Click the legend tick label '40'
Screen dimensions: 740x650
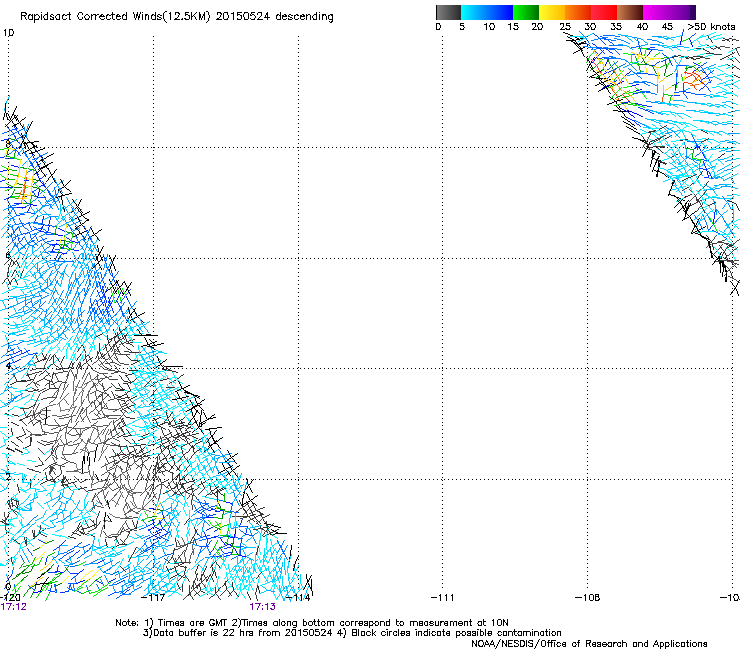point(642,27)
